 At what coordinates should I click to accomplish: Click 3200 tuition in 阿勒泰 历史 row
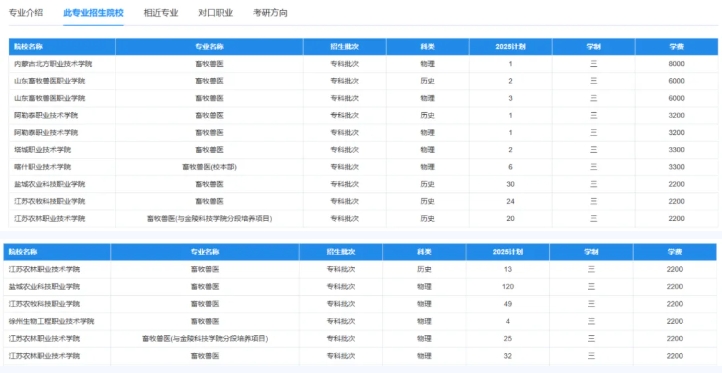pos(676,116)
